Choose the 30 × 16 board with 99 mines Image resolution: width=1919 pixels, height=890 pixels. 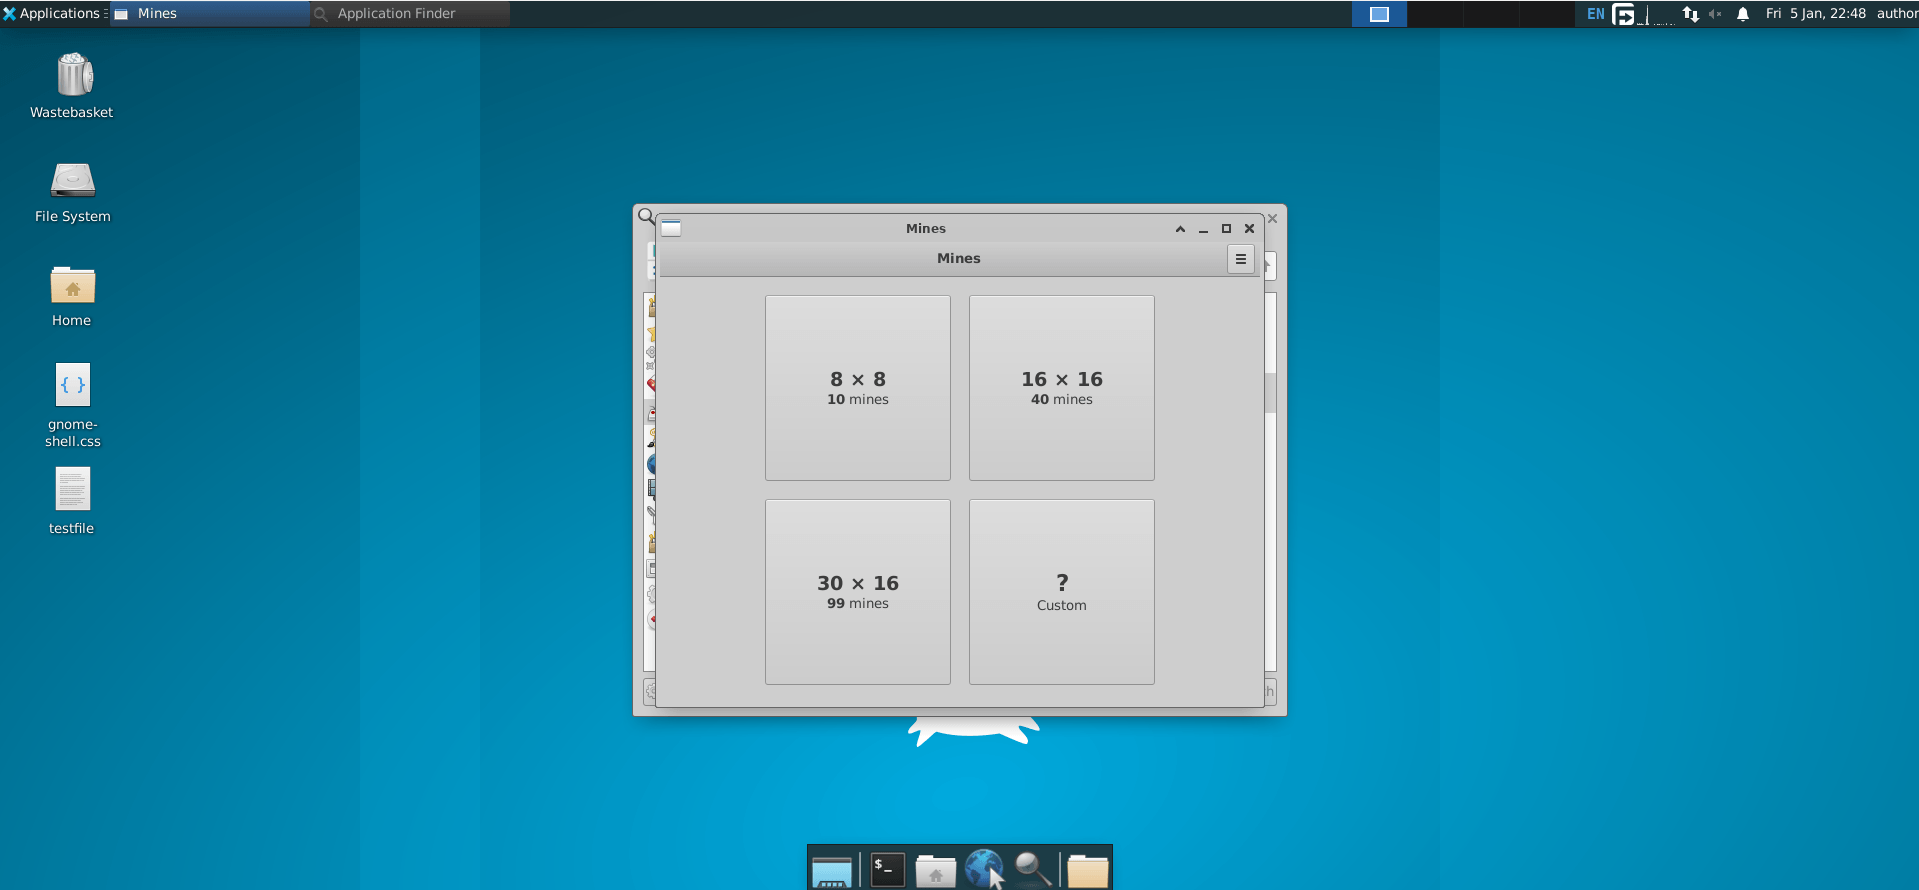[x=857, y=592]
